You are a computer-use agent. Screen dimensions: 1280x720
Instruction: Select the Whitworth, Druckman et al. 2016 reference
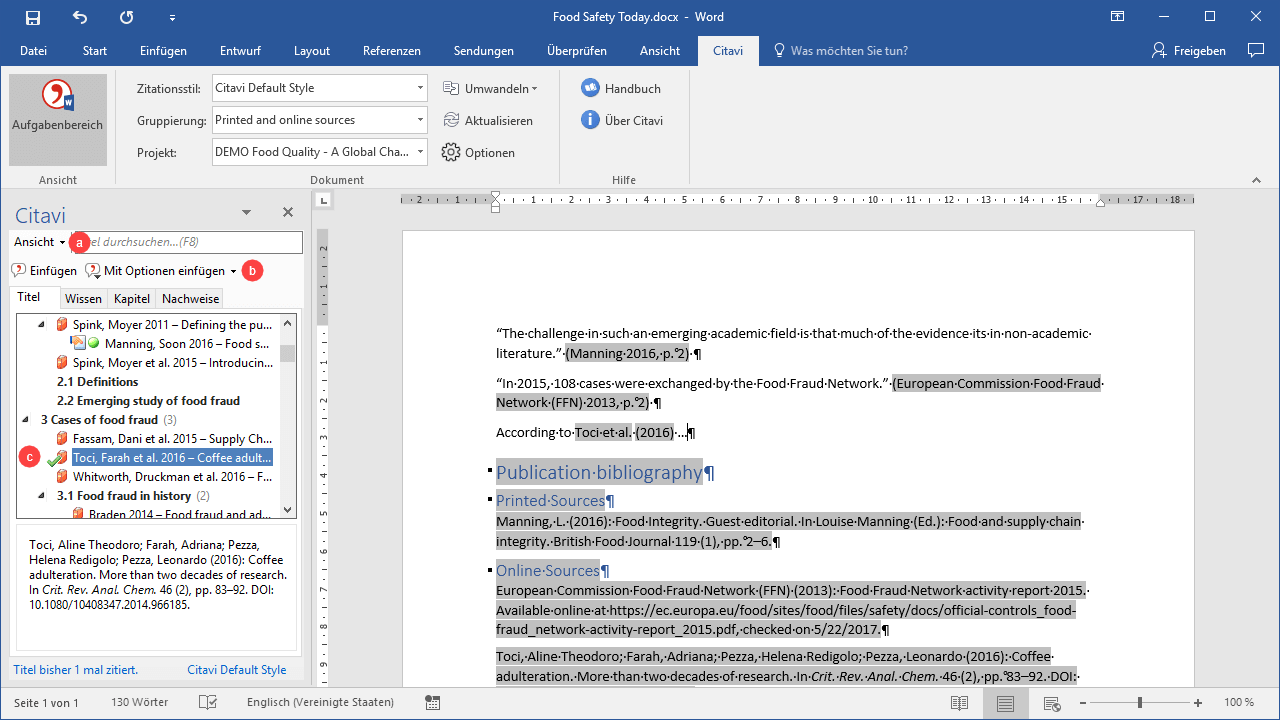pyautogui.click(x=172, y=477)
